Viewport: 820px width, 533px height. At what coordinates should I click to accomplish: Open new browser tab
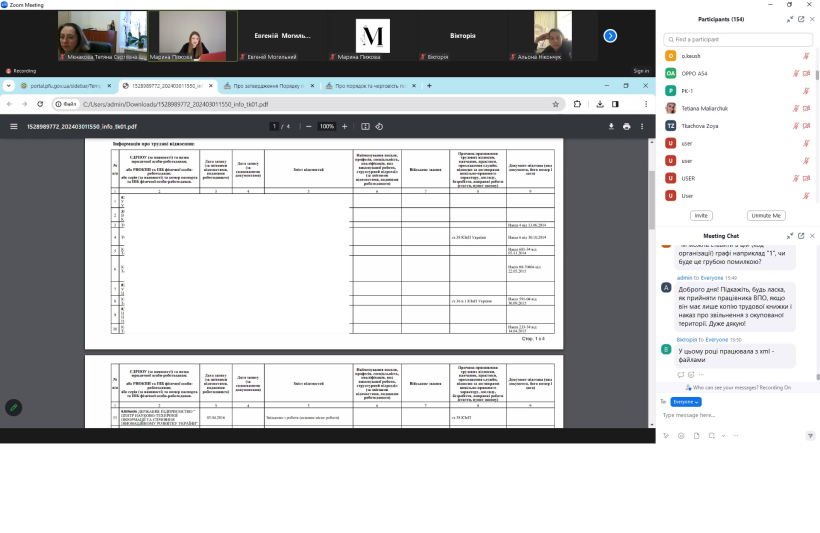point(429,86)
